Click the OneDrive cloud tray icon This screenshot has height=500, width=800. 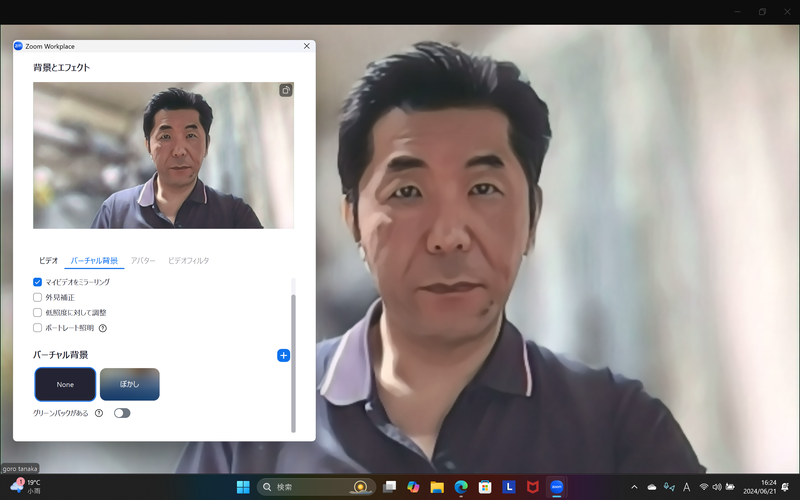[x=652, y=487]
